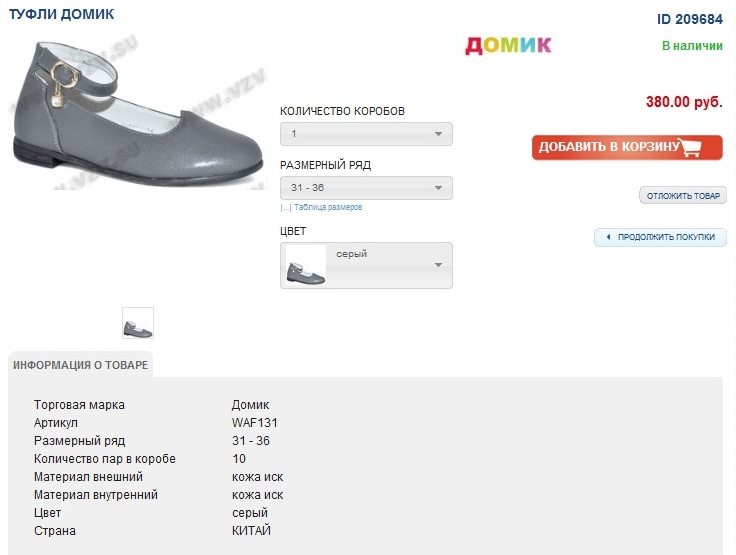
Task: Click the Отложить товар button
Action: 682,196
